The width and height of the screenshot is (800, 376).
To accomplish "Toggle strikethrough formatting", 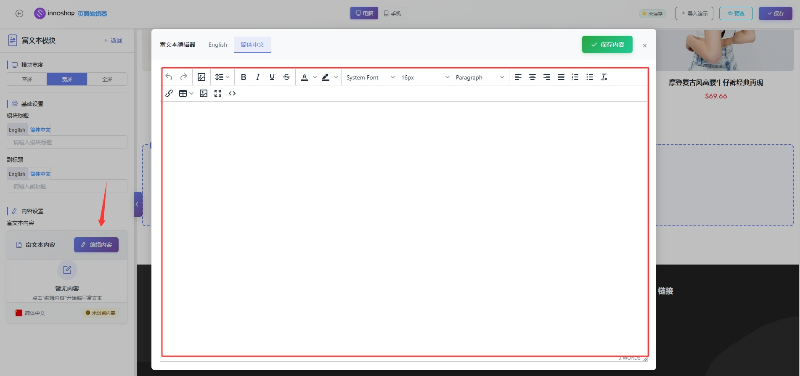I will 286,77.
